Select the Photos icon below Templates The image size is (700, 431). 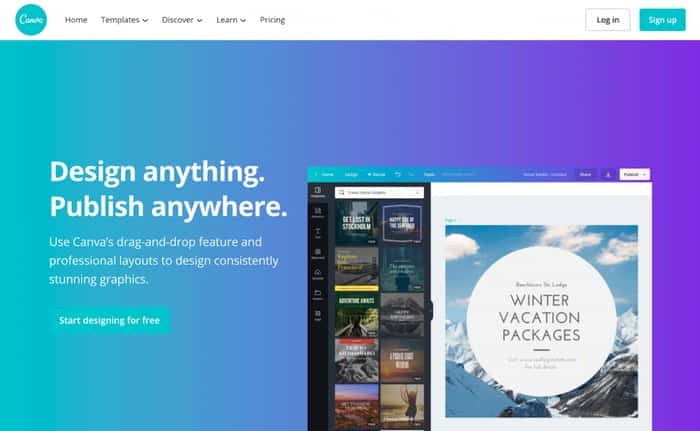point(318,212)
